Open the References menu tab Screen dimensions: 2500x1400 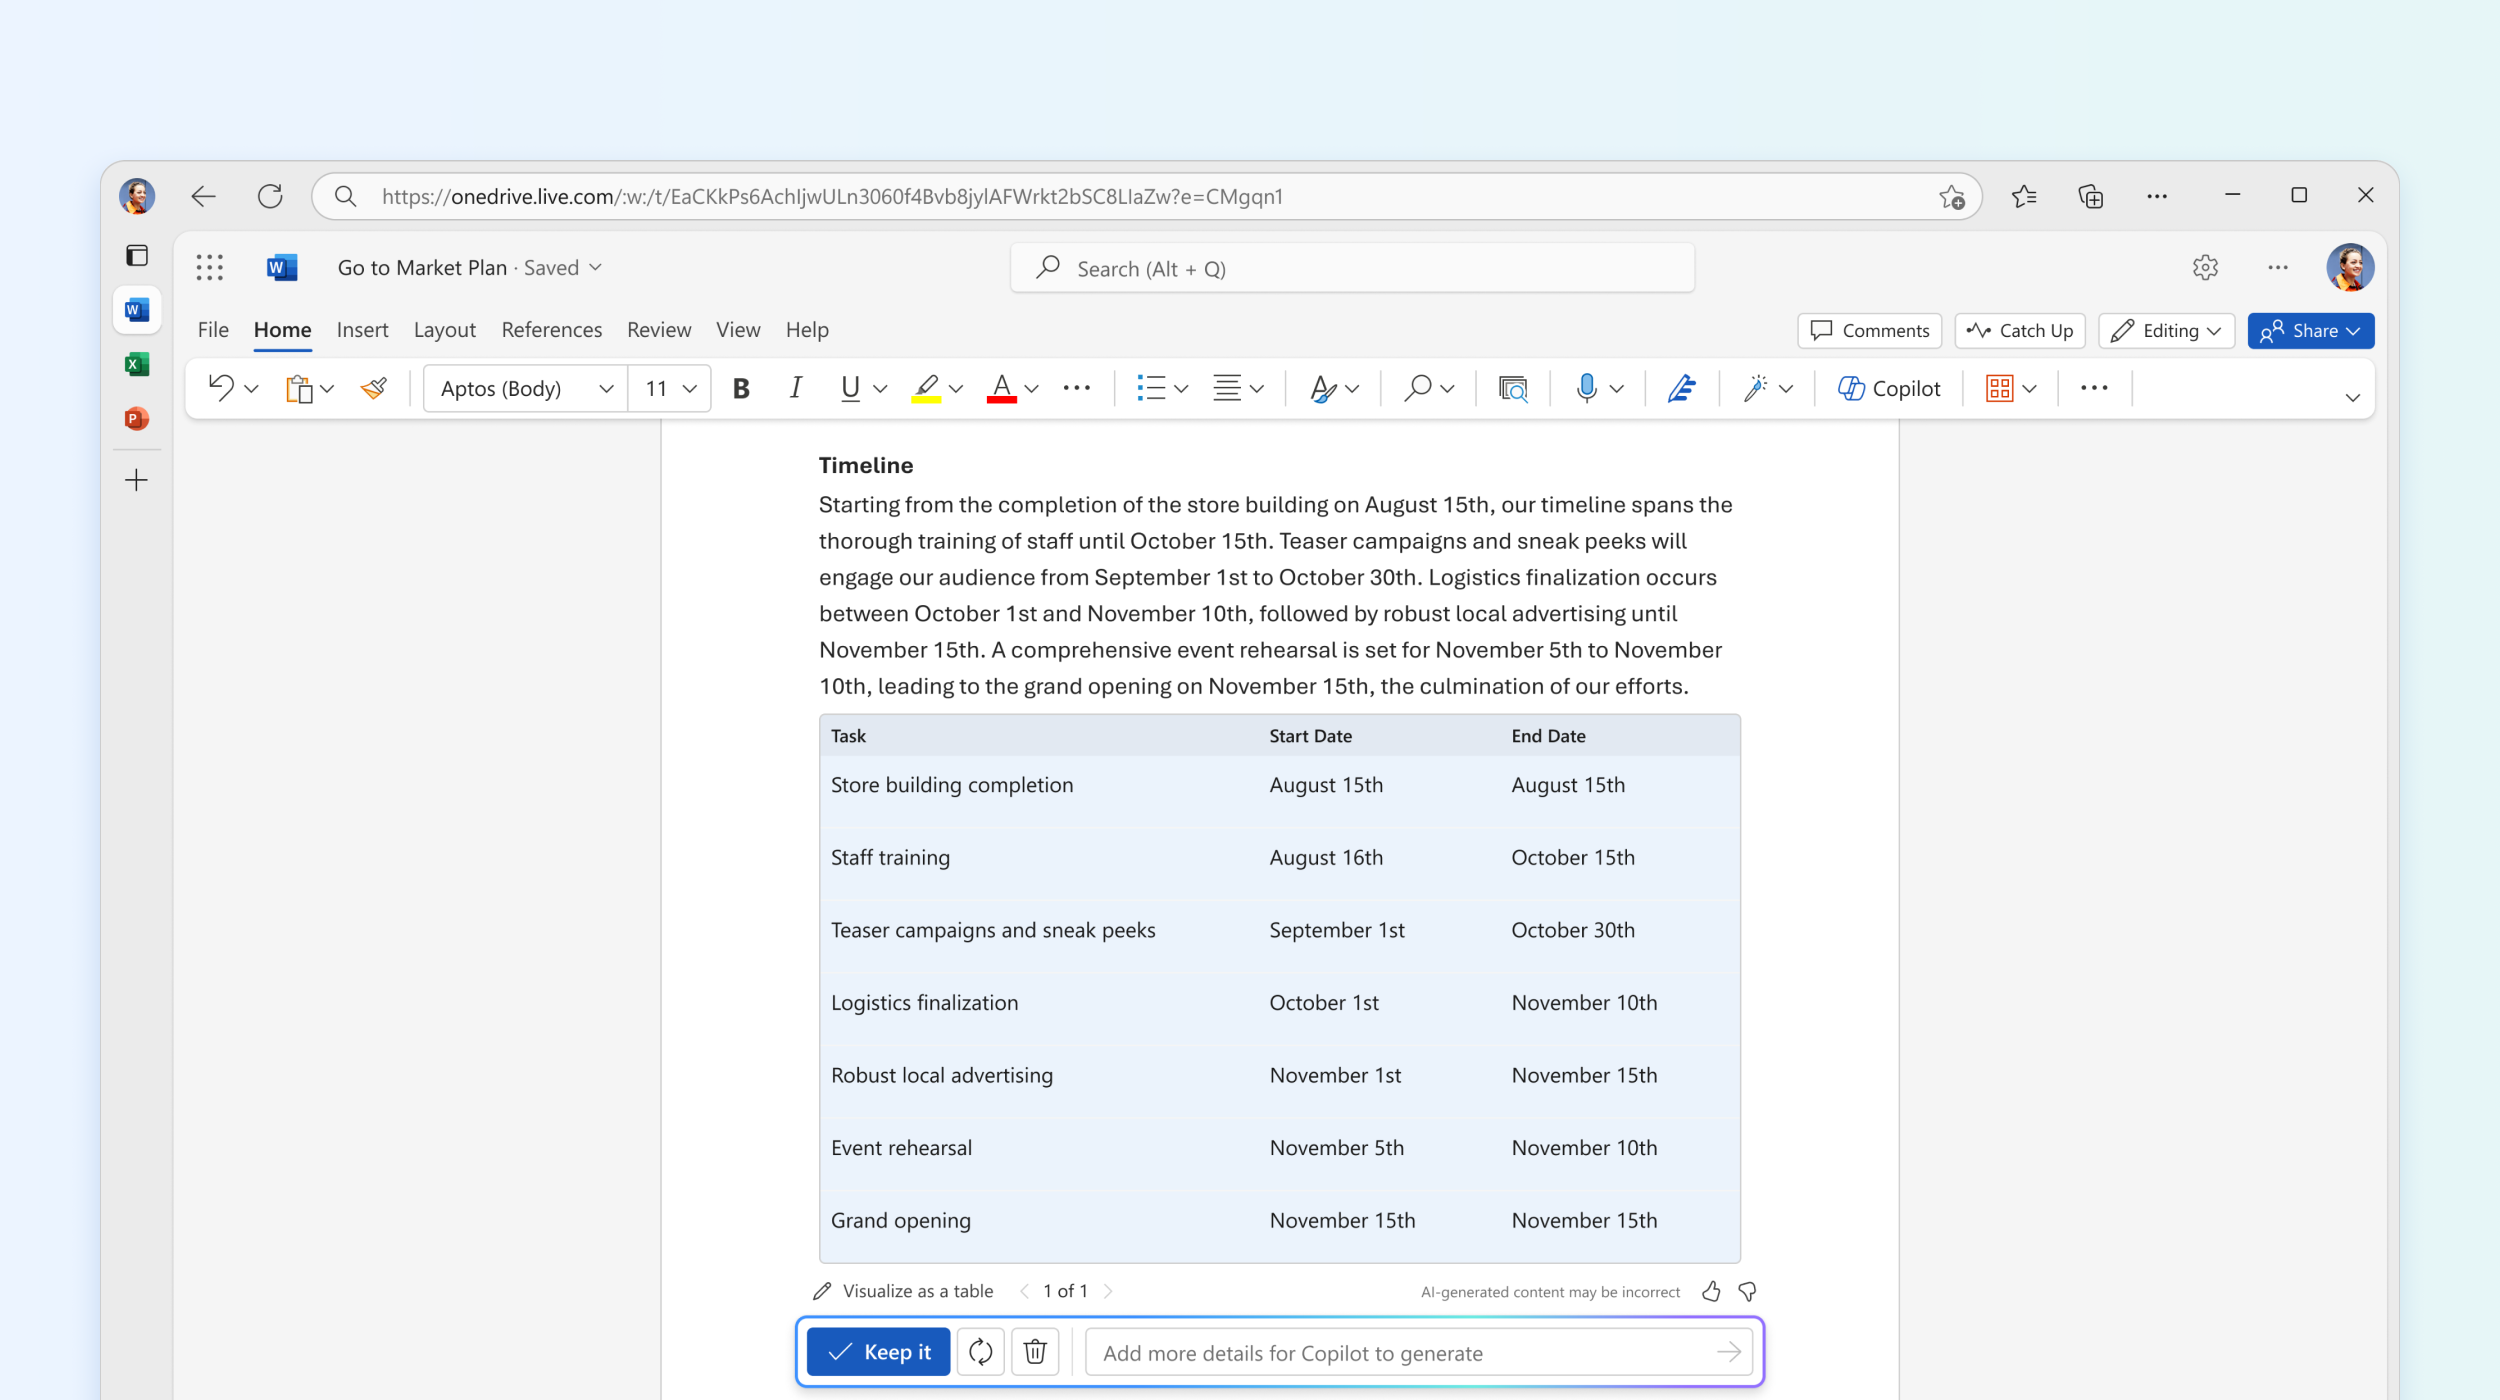tap(551, 328)
